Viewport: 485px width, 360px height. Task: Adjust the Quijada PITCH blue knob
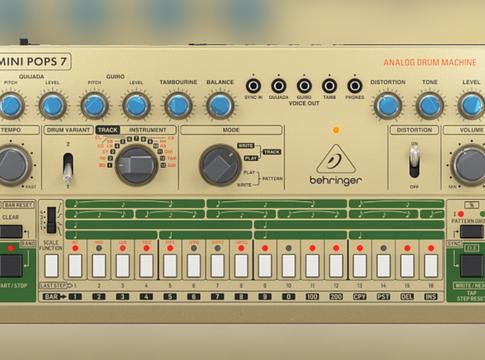[x=11, y=106]
